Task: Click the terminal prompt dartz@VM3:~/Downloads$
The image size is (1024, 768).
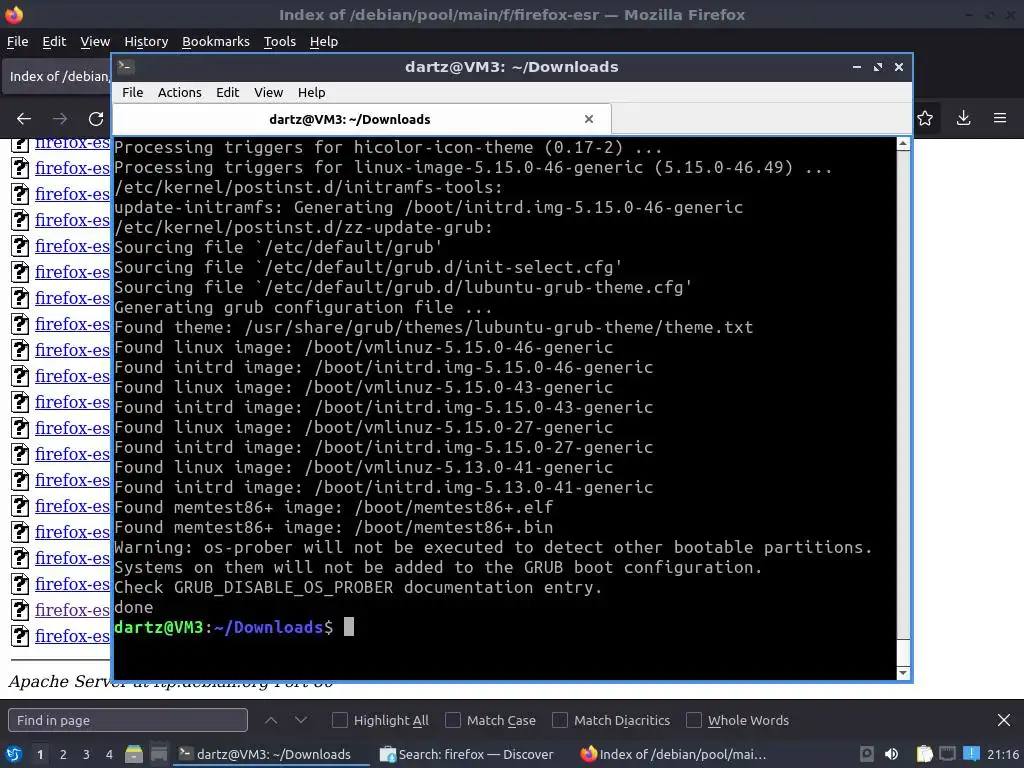Action: tap(223, 628)
